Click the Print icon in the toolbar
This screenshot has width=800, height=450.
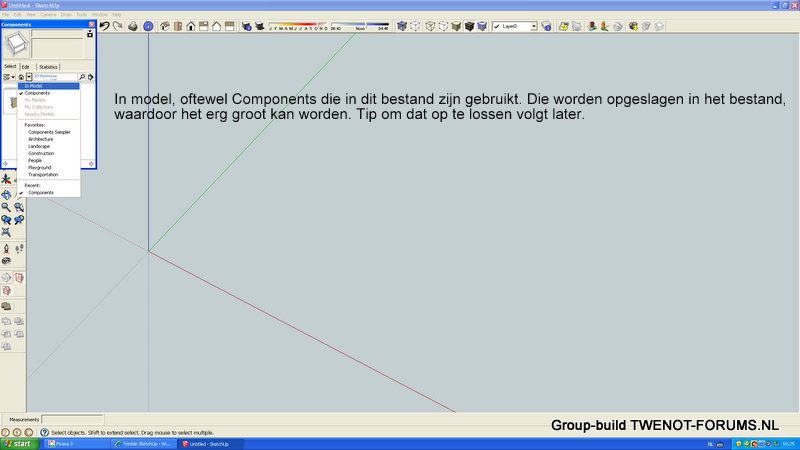click(133, 26)
